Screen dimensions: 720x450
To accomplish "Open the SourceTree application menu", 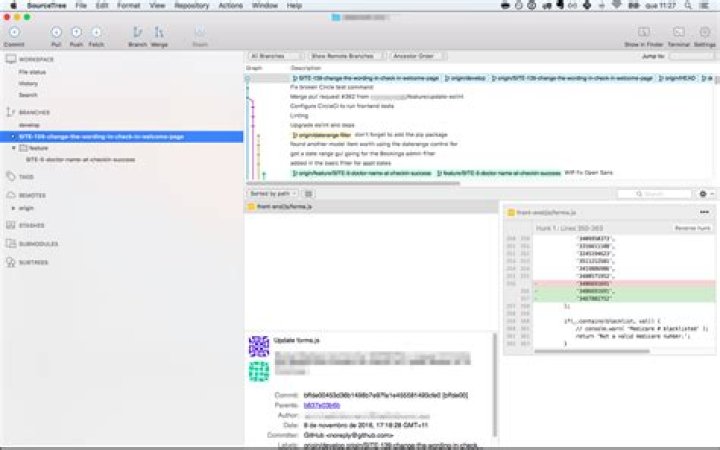I will coord(46,6).
